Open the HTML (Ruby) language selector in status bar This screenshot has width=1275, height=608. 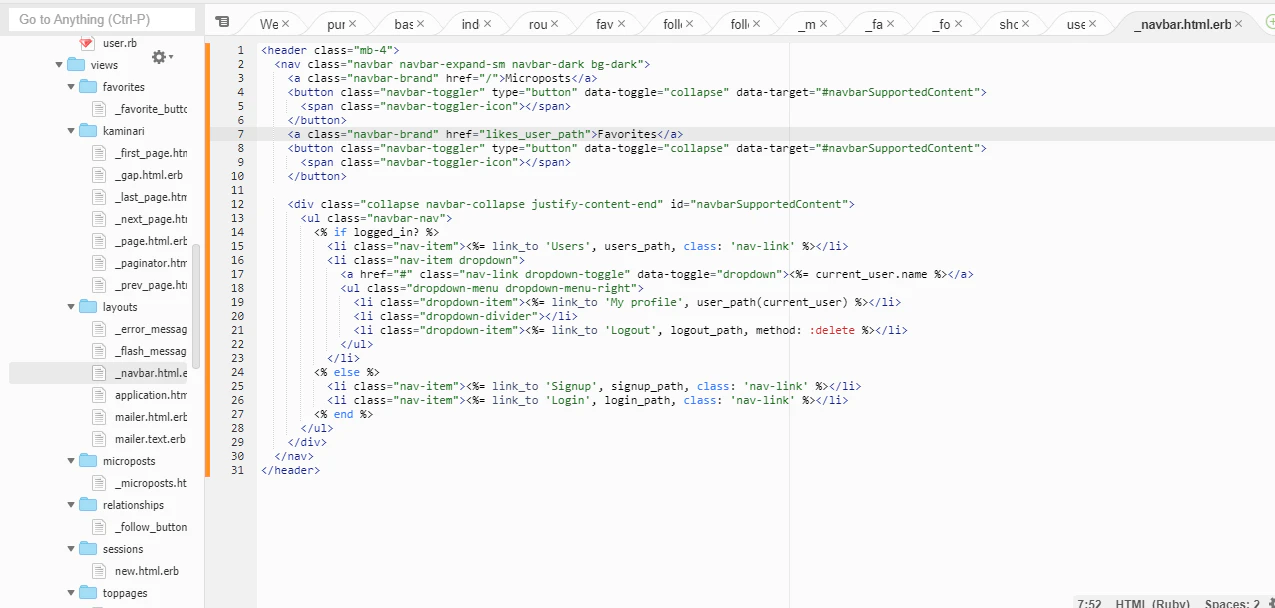point(1152,602)
